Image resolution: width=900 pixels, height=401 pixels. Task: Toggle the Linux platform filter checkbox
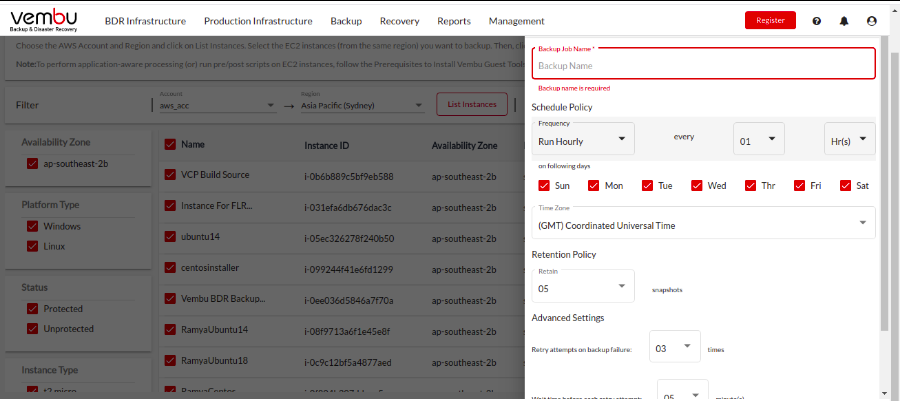click(33, 246)
